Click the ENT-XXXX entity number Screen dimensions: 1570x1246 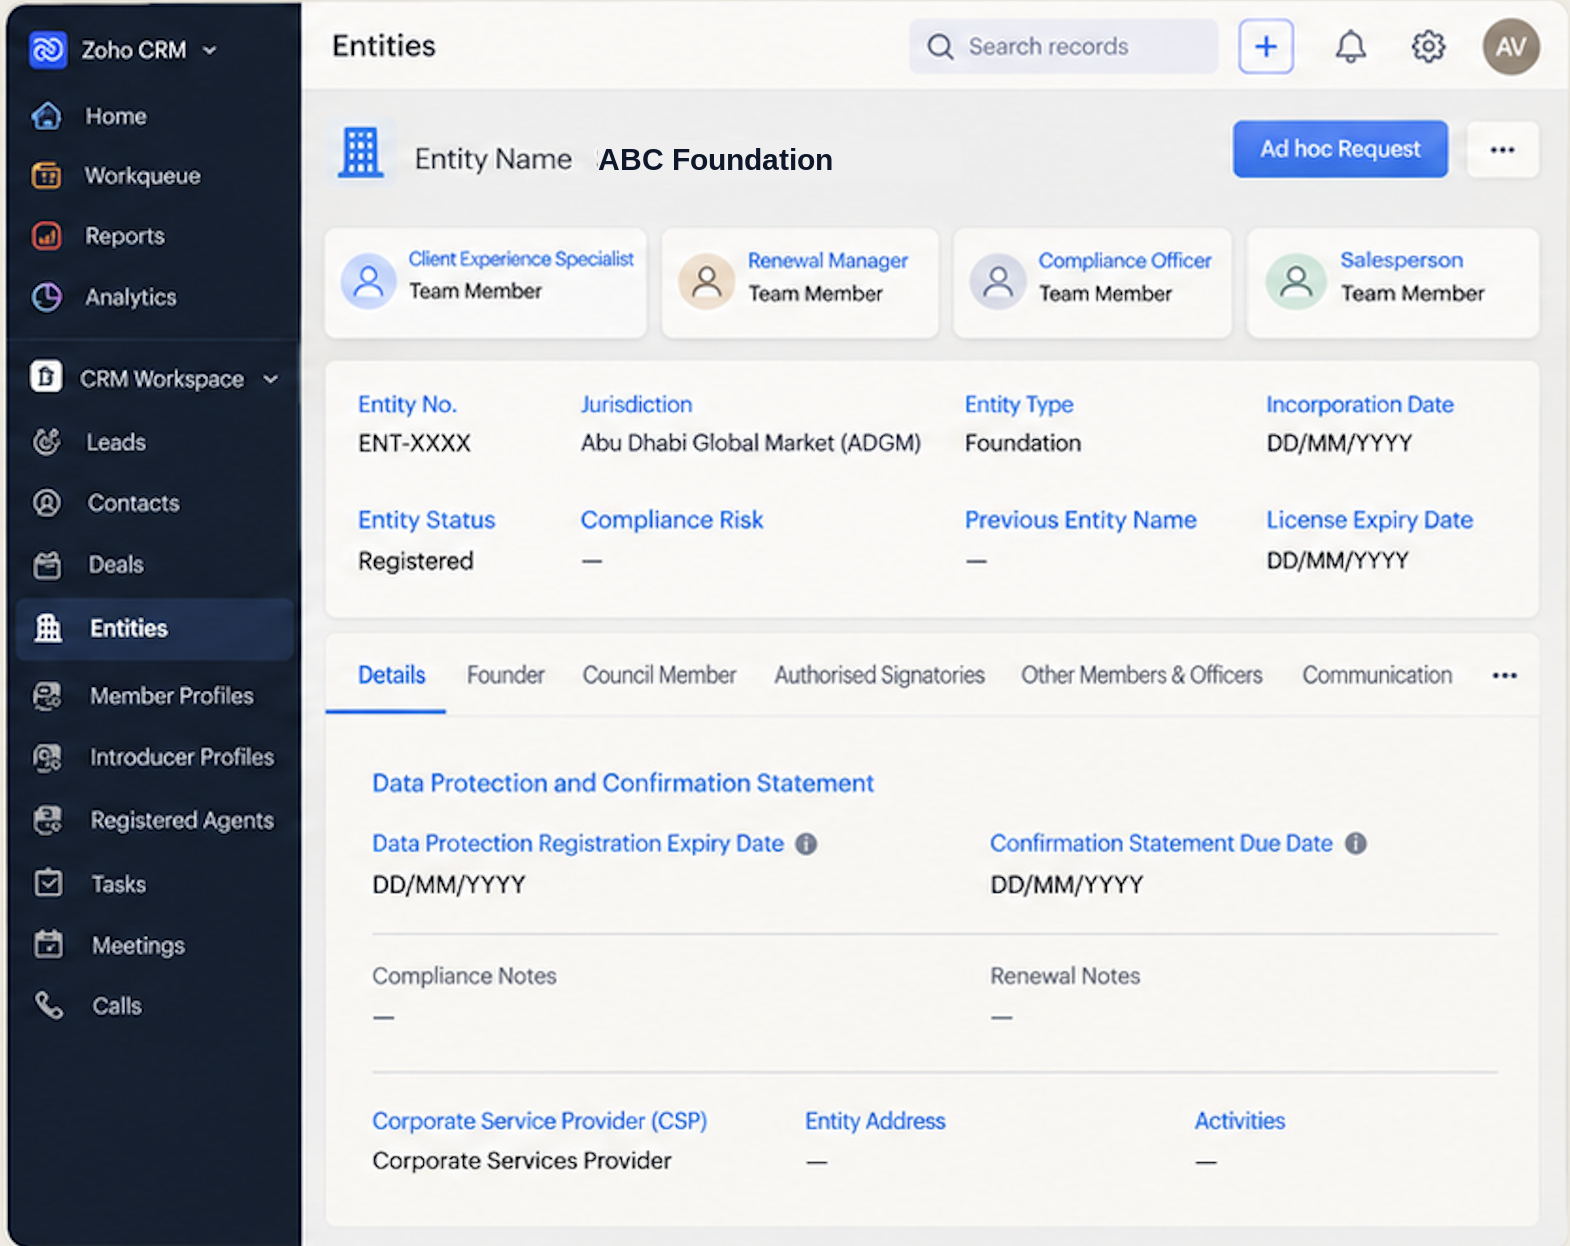point(415,443)
